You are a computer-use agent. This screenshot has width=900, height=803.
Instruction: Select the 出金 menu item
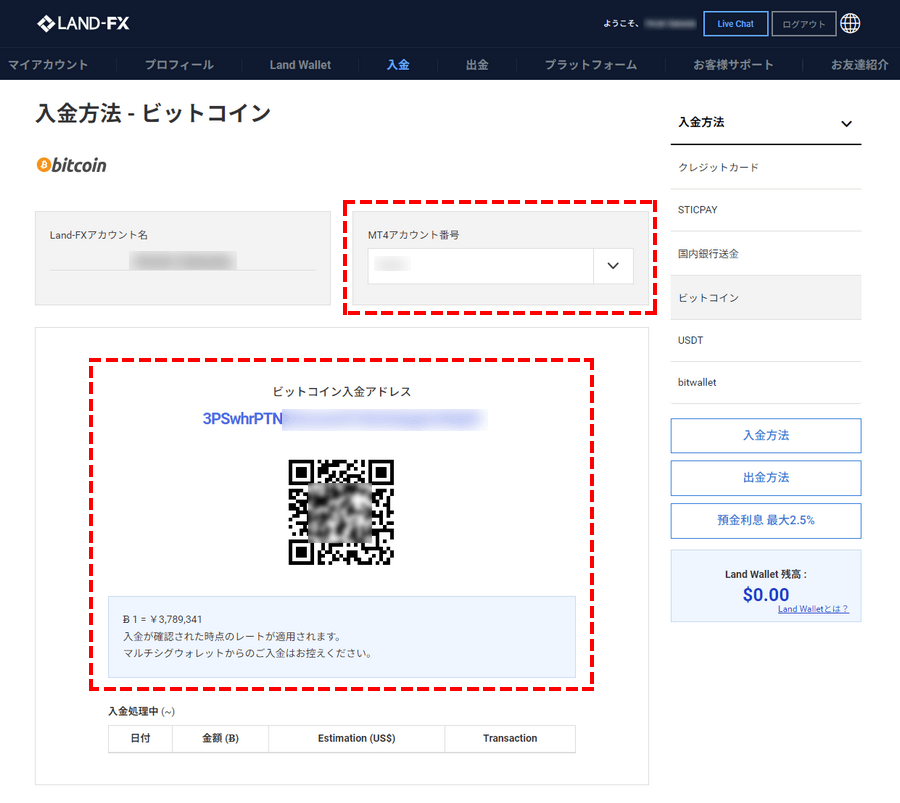click(477, 65)
